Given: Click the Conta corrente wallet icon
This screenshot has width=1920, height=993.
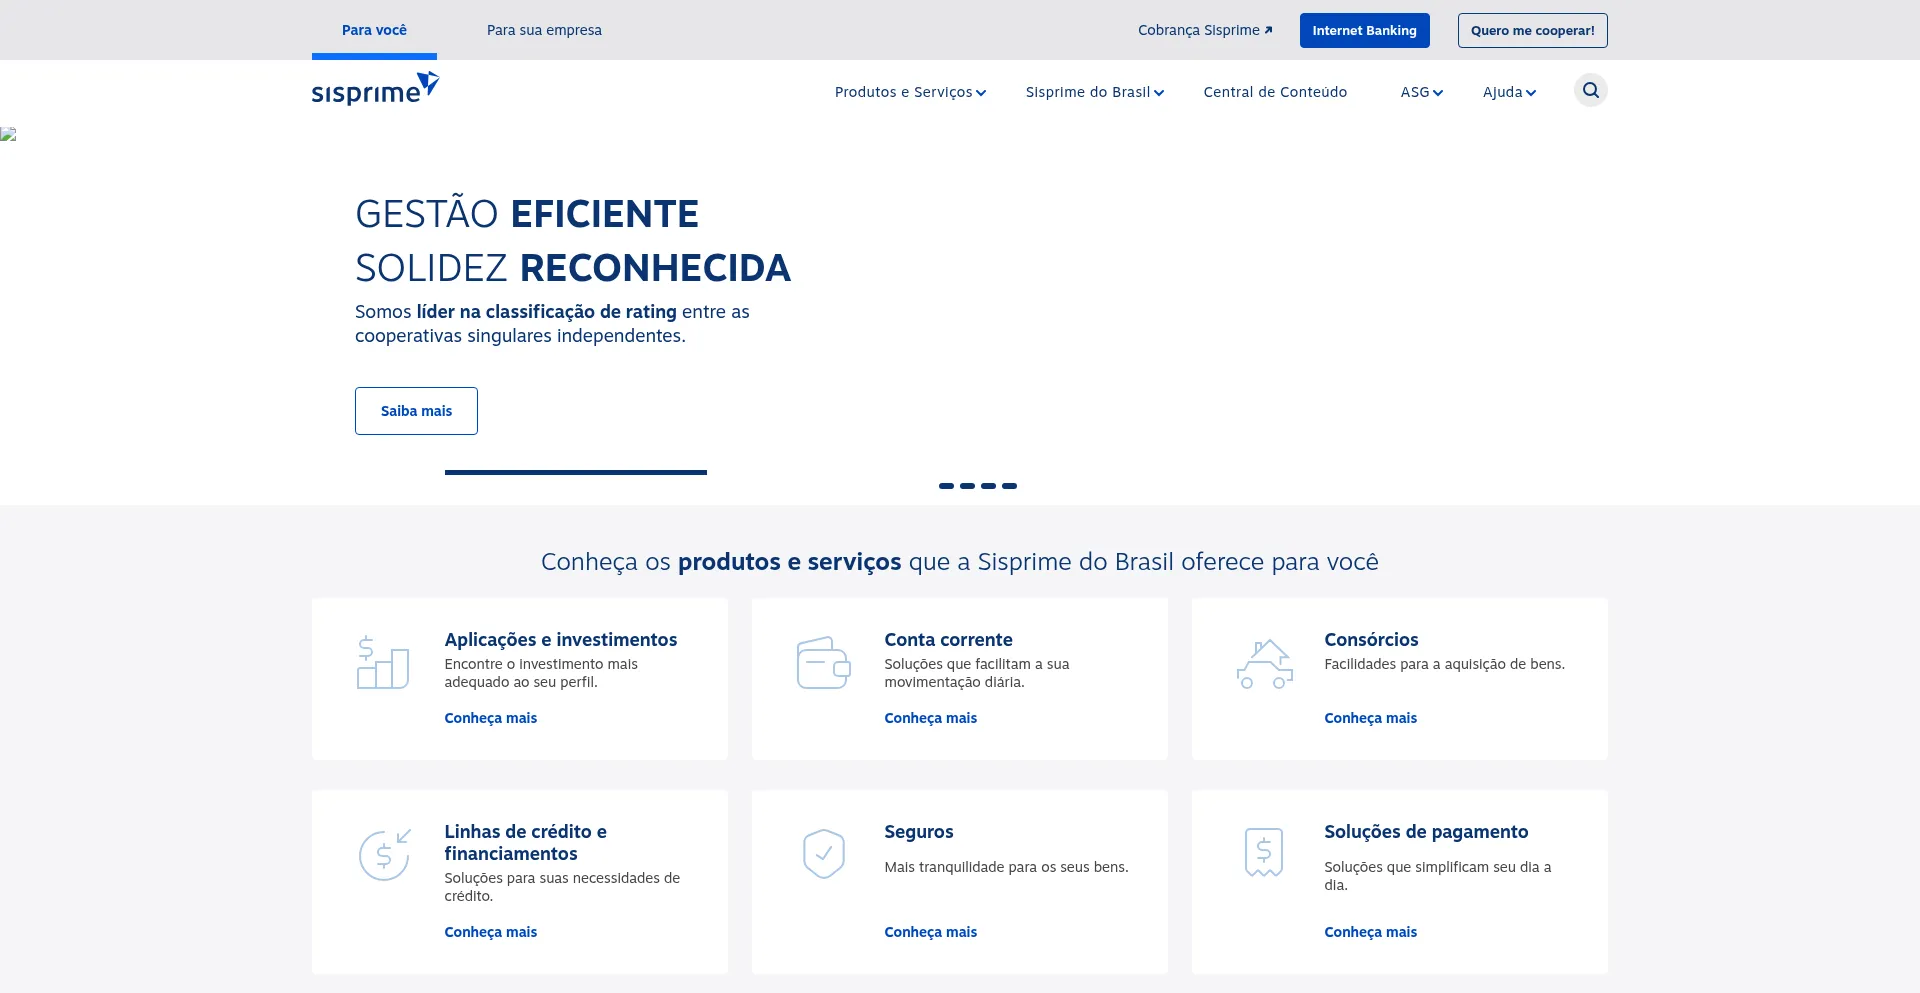Looking at the screenshot, I should (x=823, y=662).
